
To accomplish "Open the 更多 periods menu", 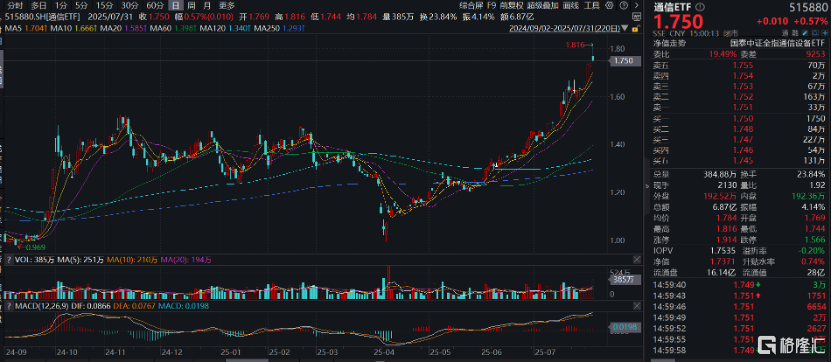I will pos(227,6).
